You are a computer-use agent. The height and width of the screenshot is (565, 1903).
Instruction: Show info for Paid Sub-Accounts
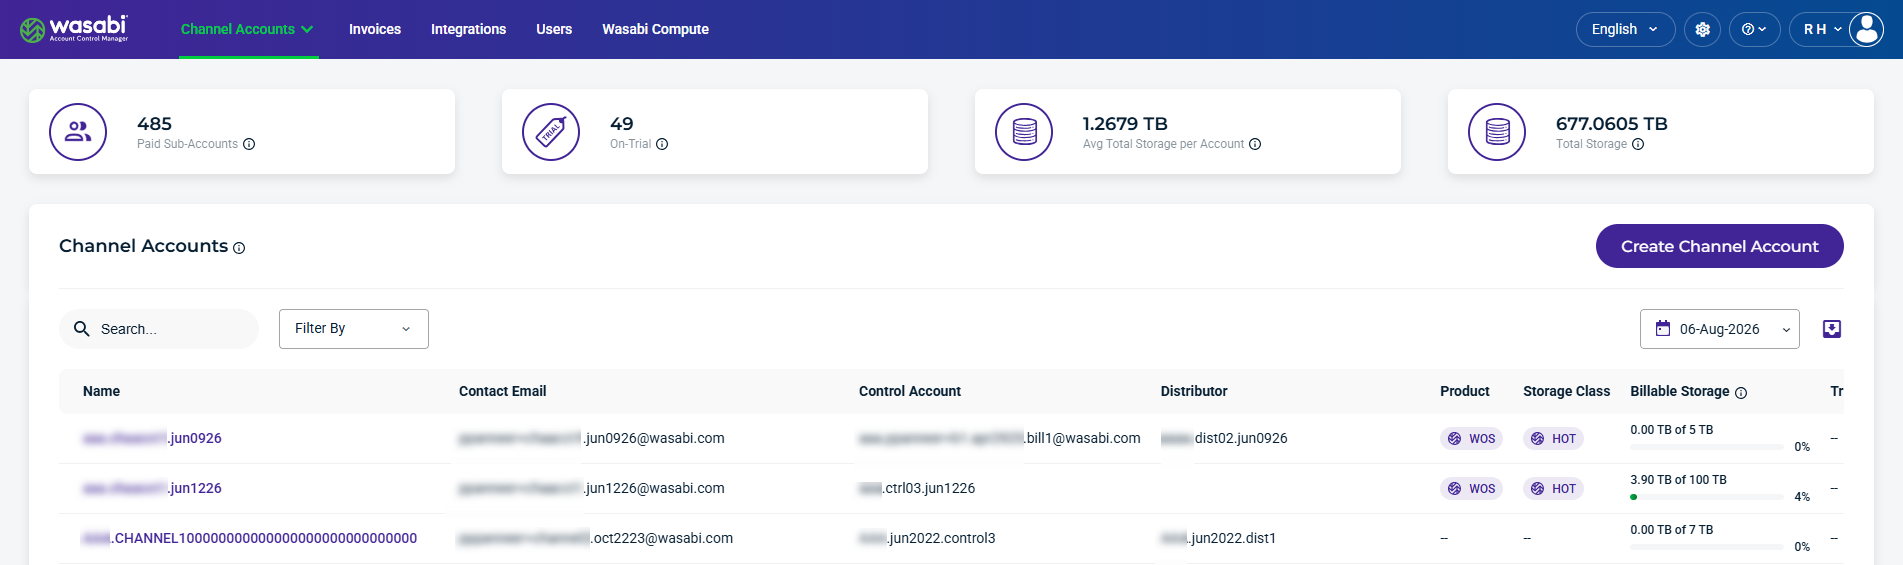(249, 144)
